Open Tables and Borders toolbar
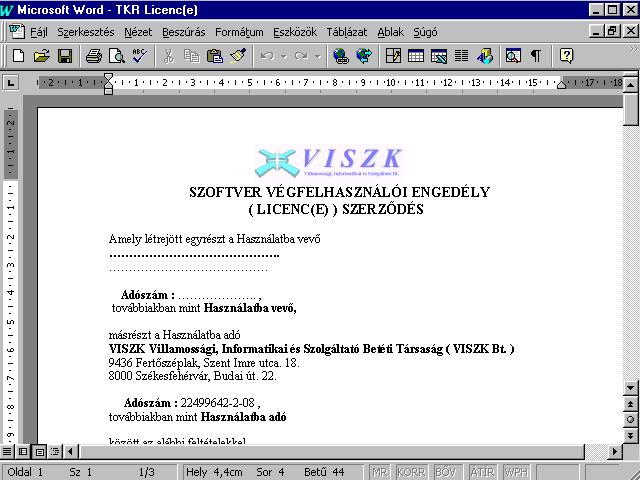 (x=393, y=56)
